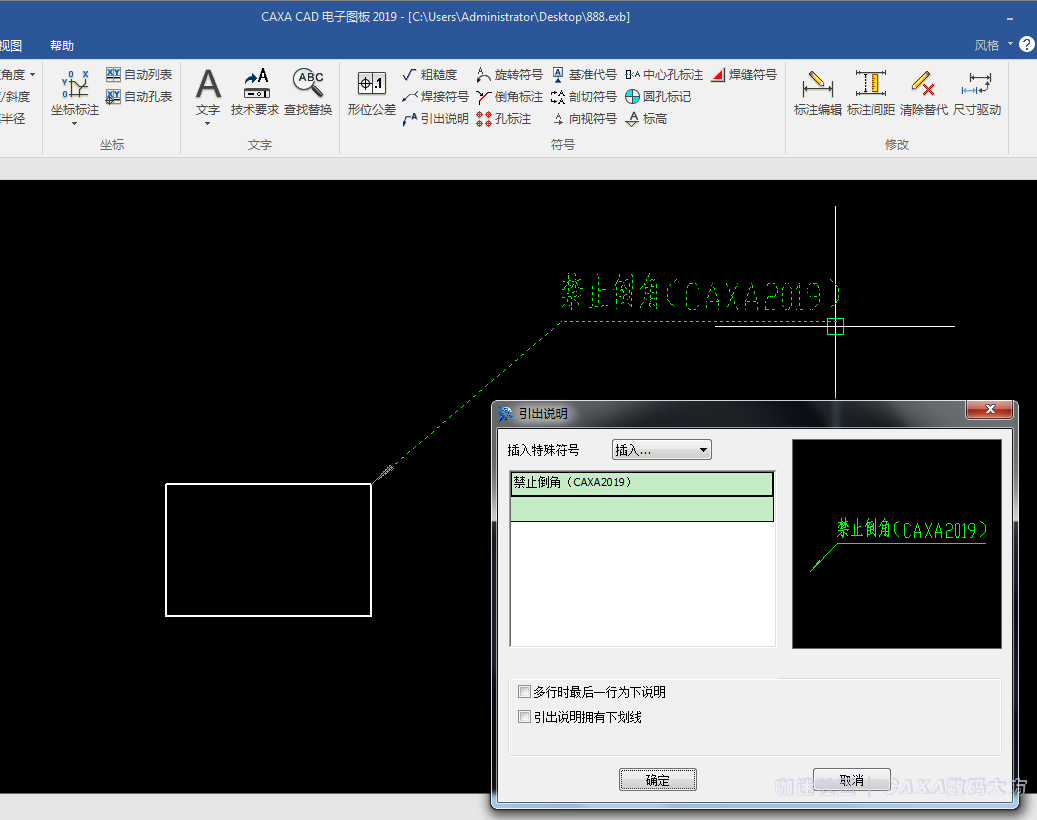Select the 粗糙度 roughness symbol tool
Screen dimensions: 1037x820
(x=430, y=75)
